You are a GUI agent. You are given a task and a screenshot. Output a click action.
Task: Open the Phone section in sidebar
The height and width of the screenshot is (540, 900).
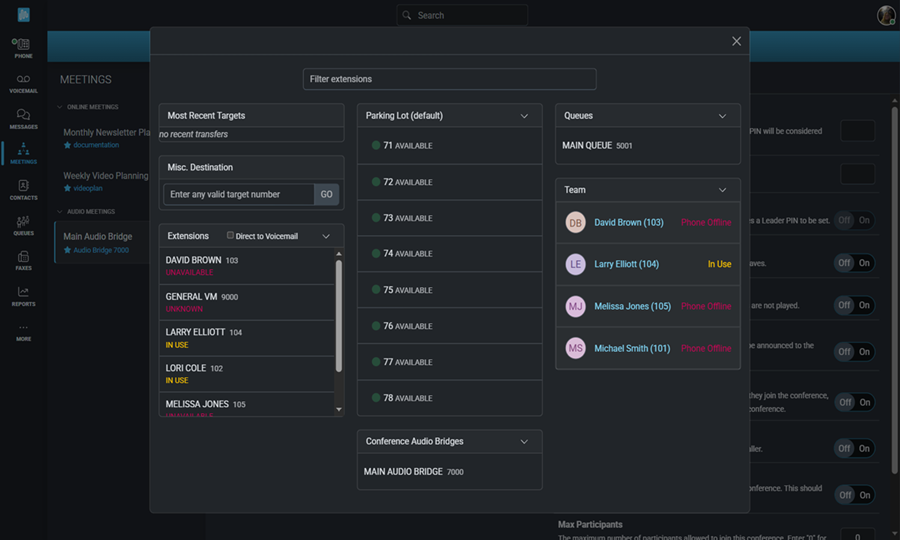click(22, 47)
